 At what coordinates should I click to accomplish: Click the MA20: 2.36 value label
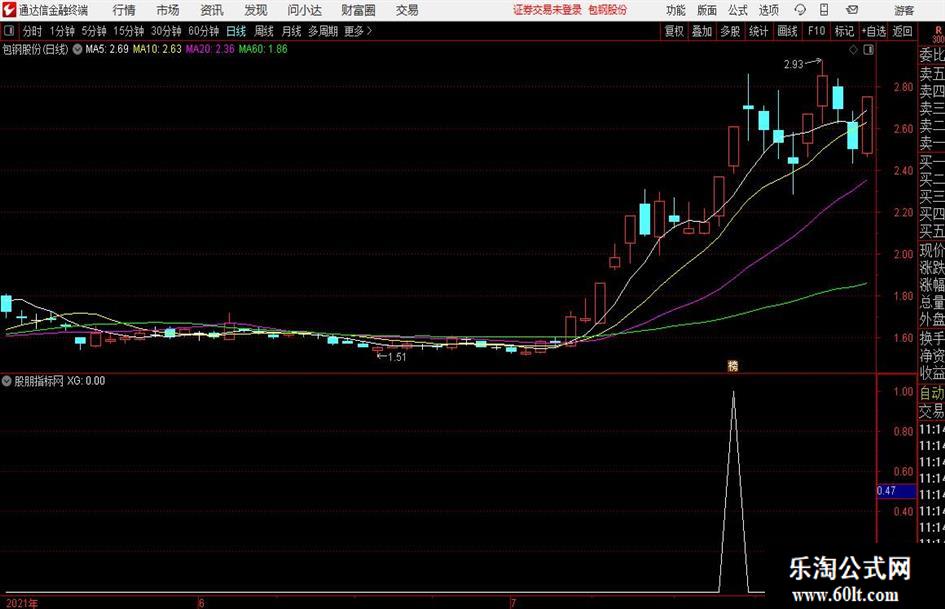[210, 49]
